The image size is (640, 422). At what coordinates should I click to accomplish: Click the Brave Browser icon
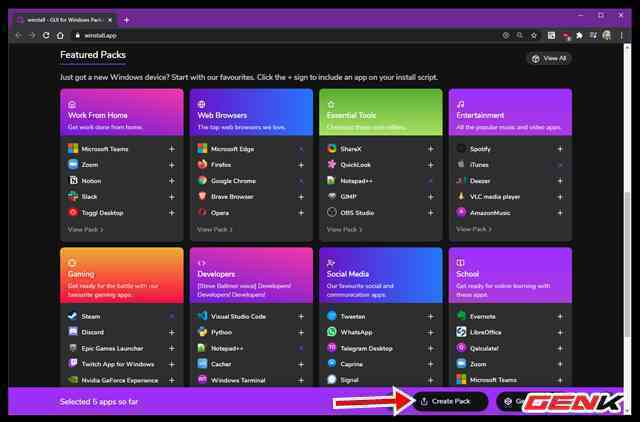click(x=202, y=196)
